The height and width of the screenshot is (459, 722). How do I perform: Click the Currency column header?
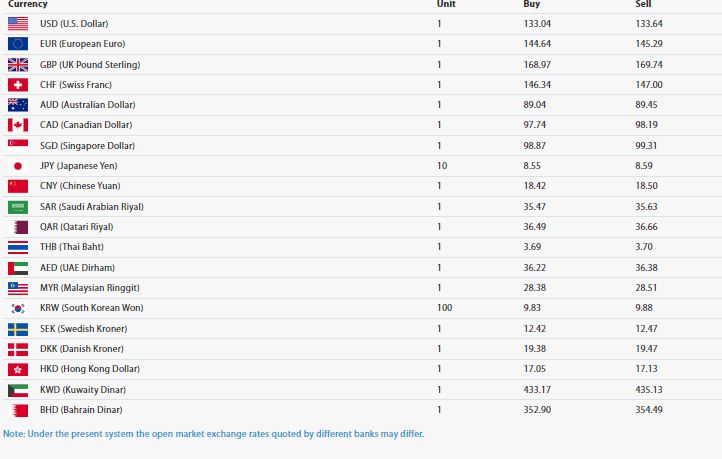tap(28, 4)
